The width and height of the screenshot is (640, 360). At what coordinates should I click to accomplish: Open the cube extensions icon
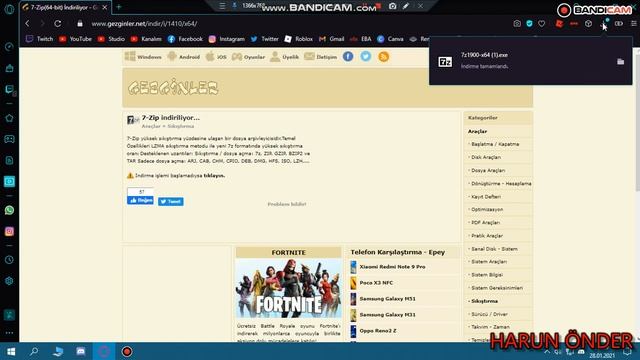588,24
